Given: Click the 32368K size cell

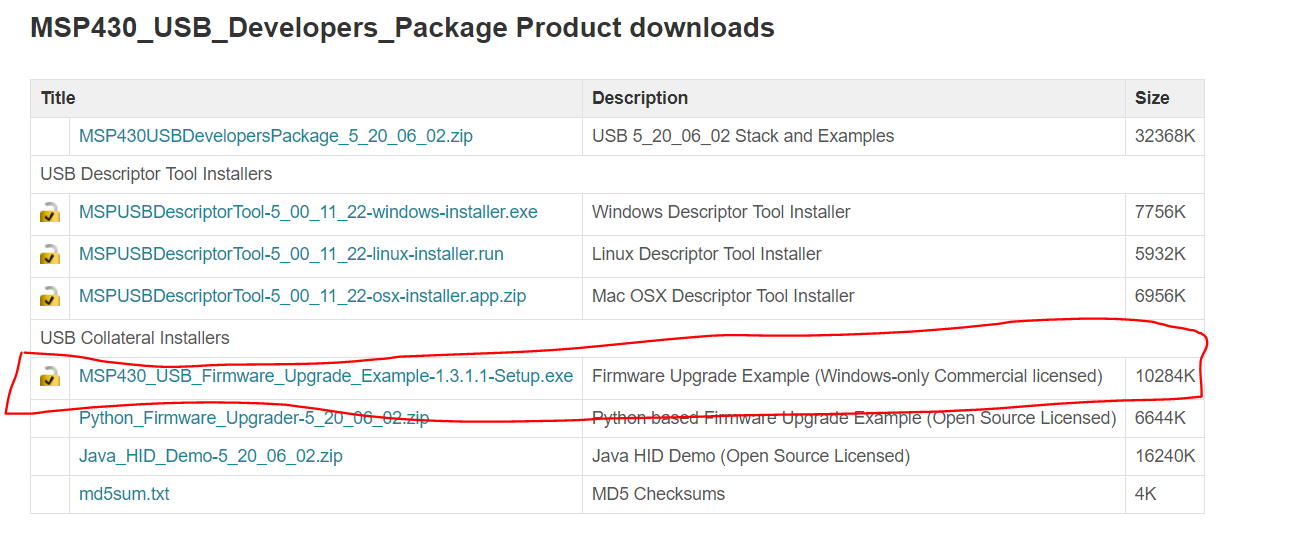Looking at the screenshot, I should pyautogui.click(x=1164, y=136).
